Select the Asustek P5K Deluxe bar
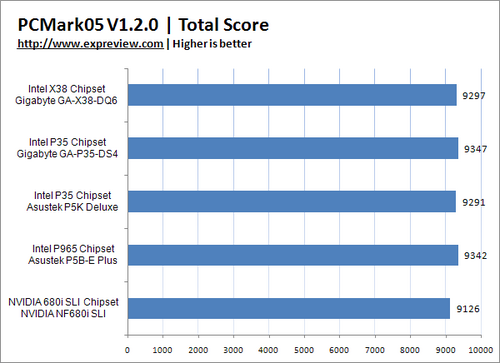The height and width of the screenshot is (363, 500). (292, 201)
